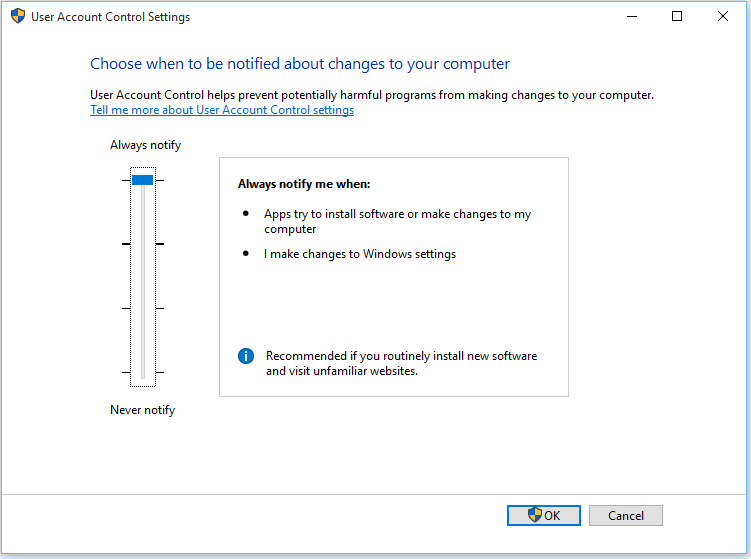Click the 'User Account Control helps prevent' description

[x=372, y=95]
